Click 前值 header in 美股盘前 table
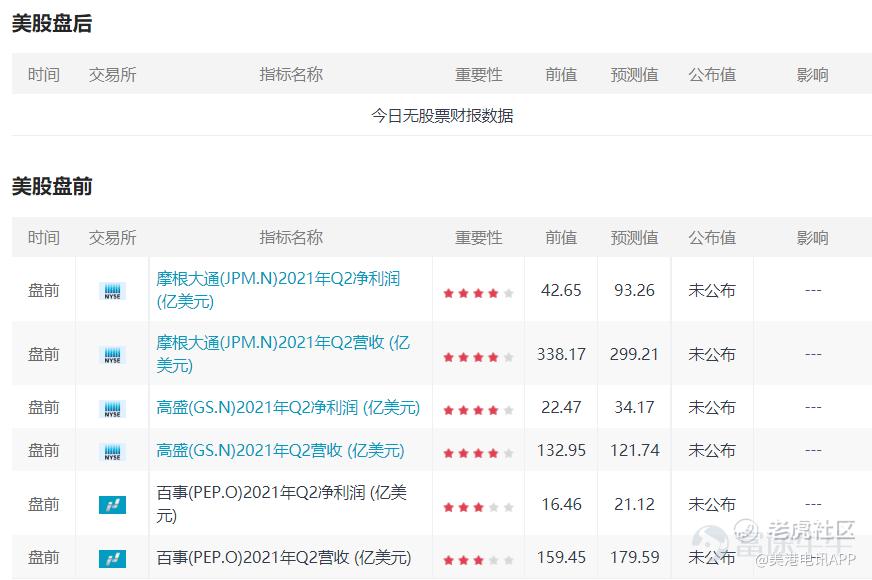This screenshot has height=580, width=872. tap(561, 237)
